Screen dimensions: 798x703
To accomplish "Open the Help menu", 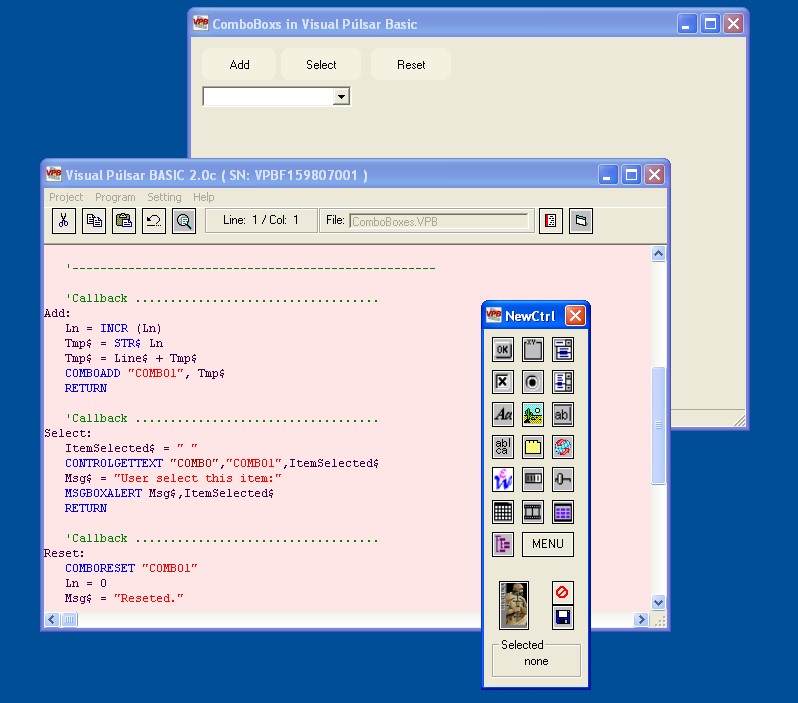I will tap(204, 197).
